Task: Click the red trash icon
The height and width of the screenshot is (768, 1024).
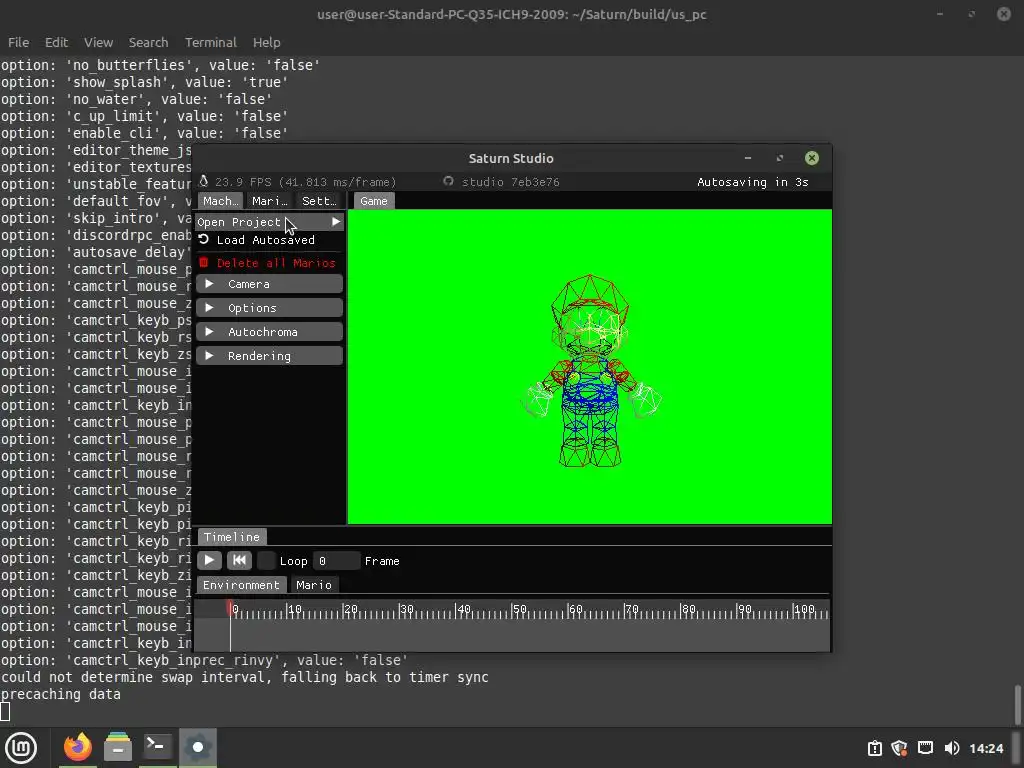Action: (204, 263)
